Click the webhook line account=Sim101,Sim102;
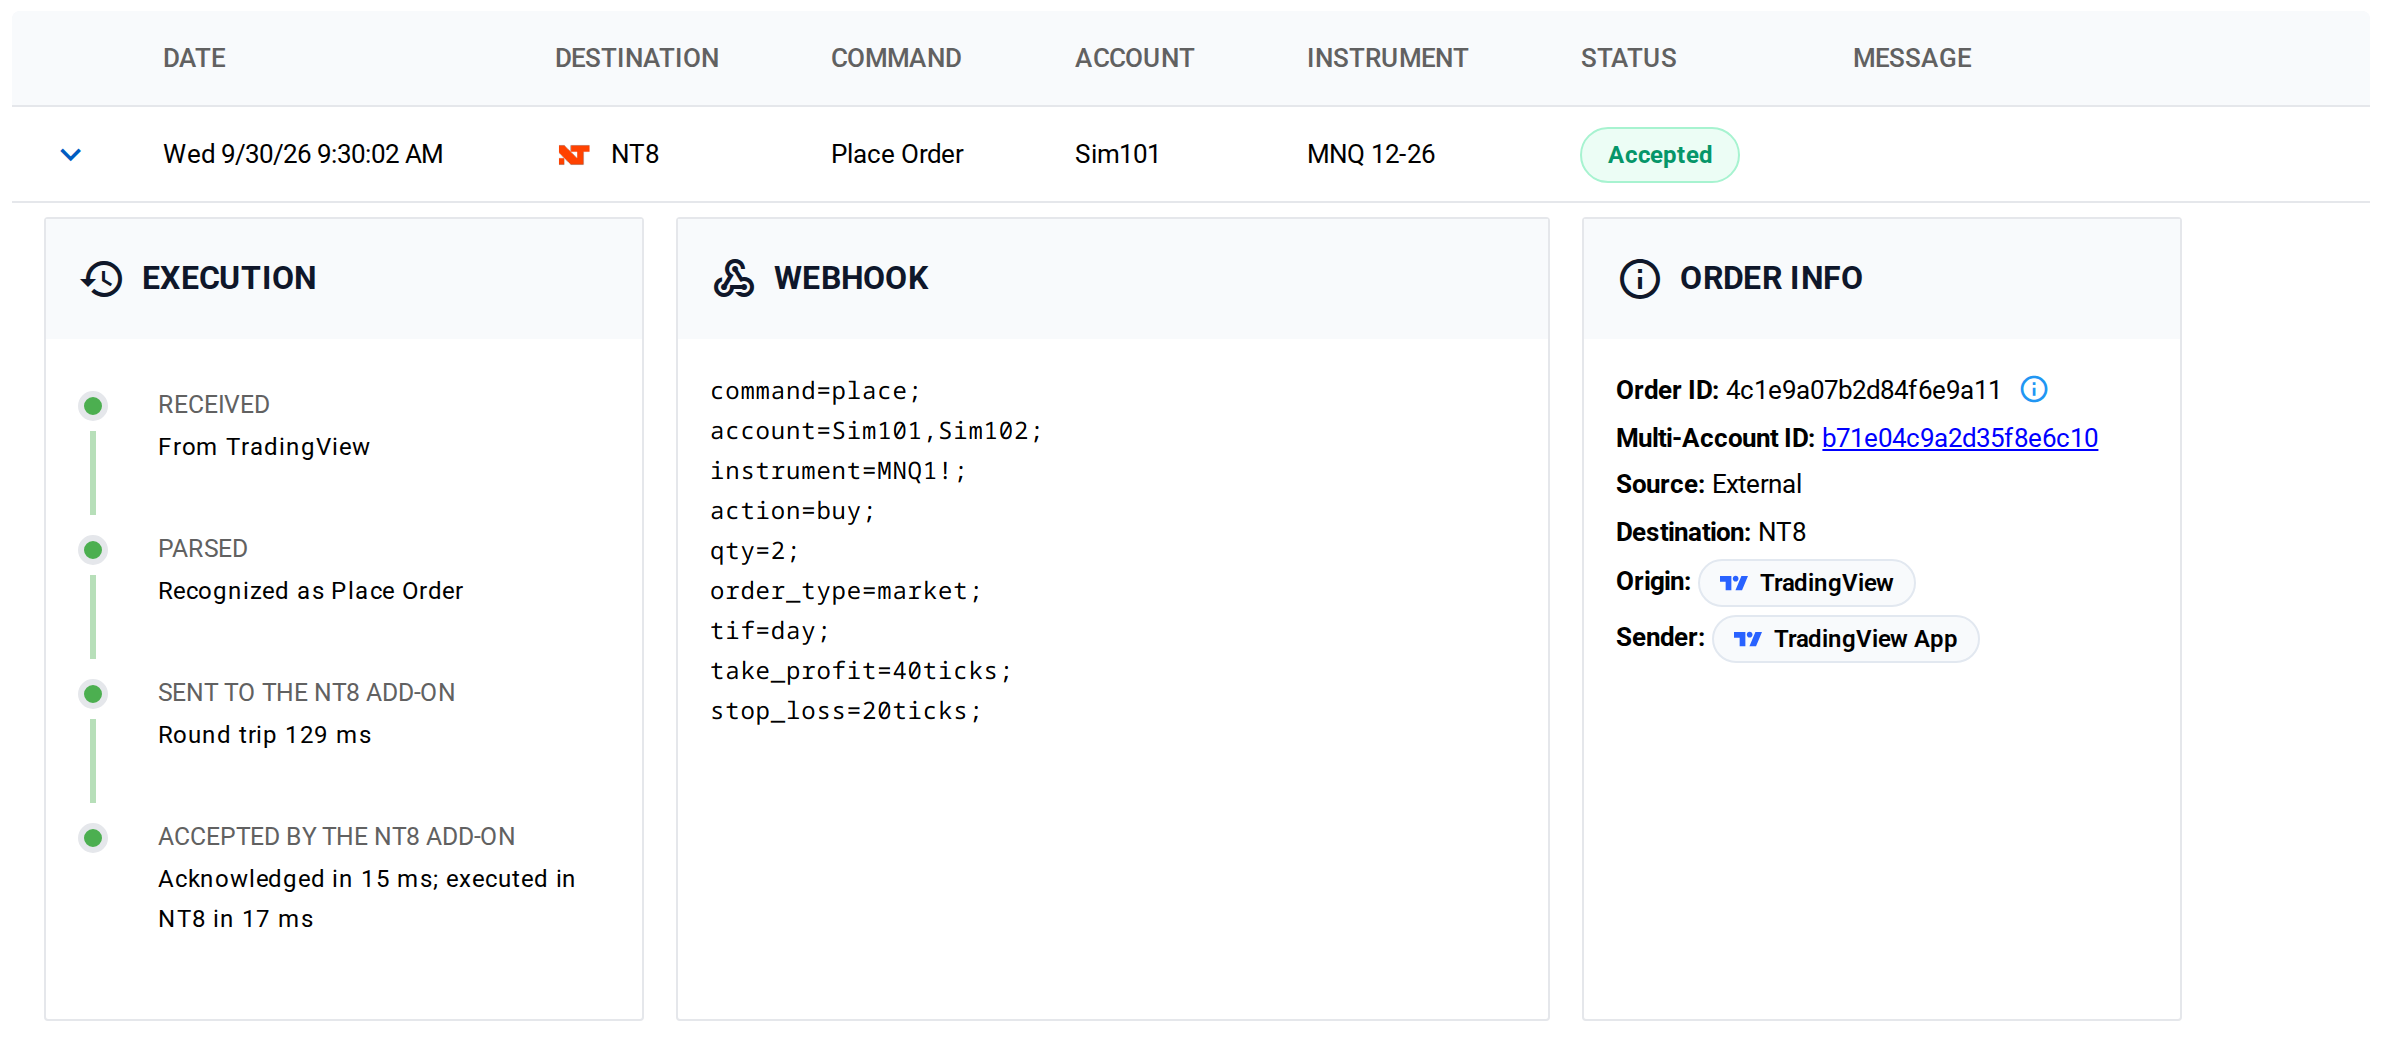This screenshot has height=1048, width=2382. click(x=876, y=431)
